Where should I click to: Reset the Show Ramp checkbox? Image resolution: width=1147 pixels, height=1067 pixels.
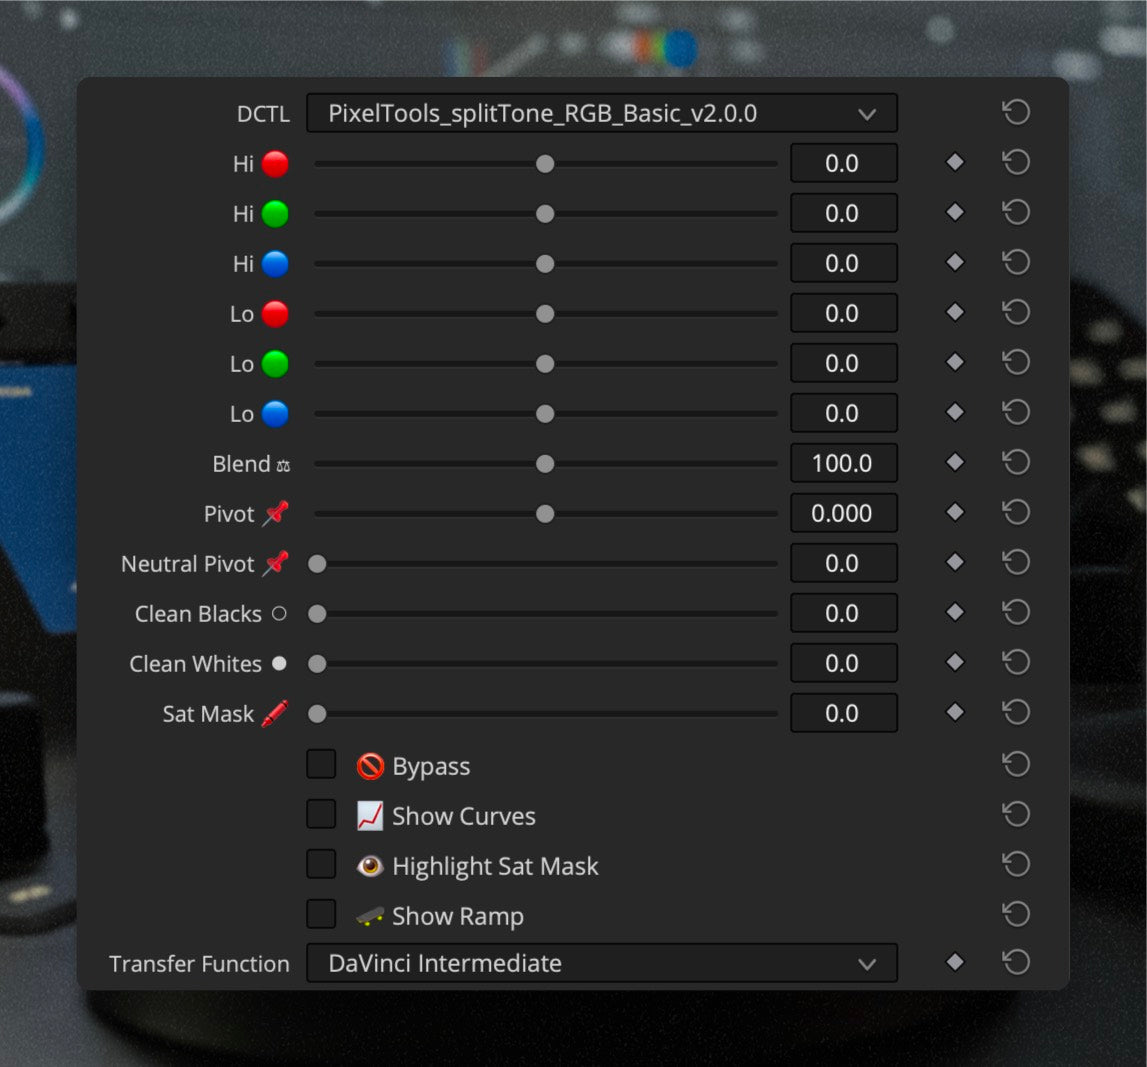pos(1016,915)
